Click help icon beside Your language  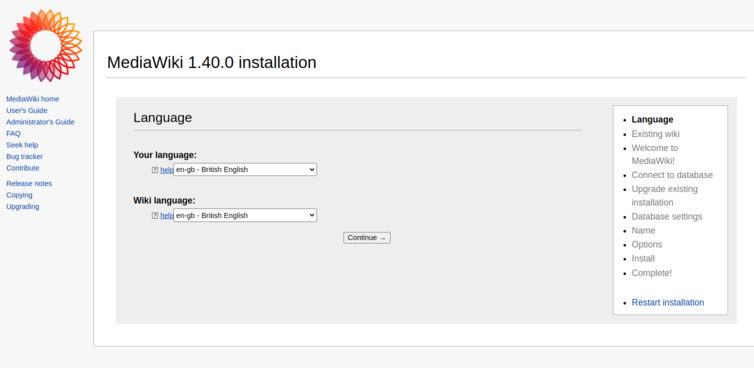point(155,170)
